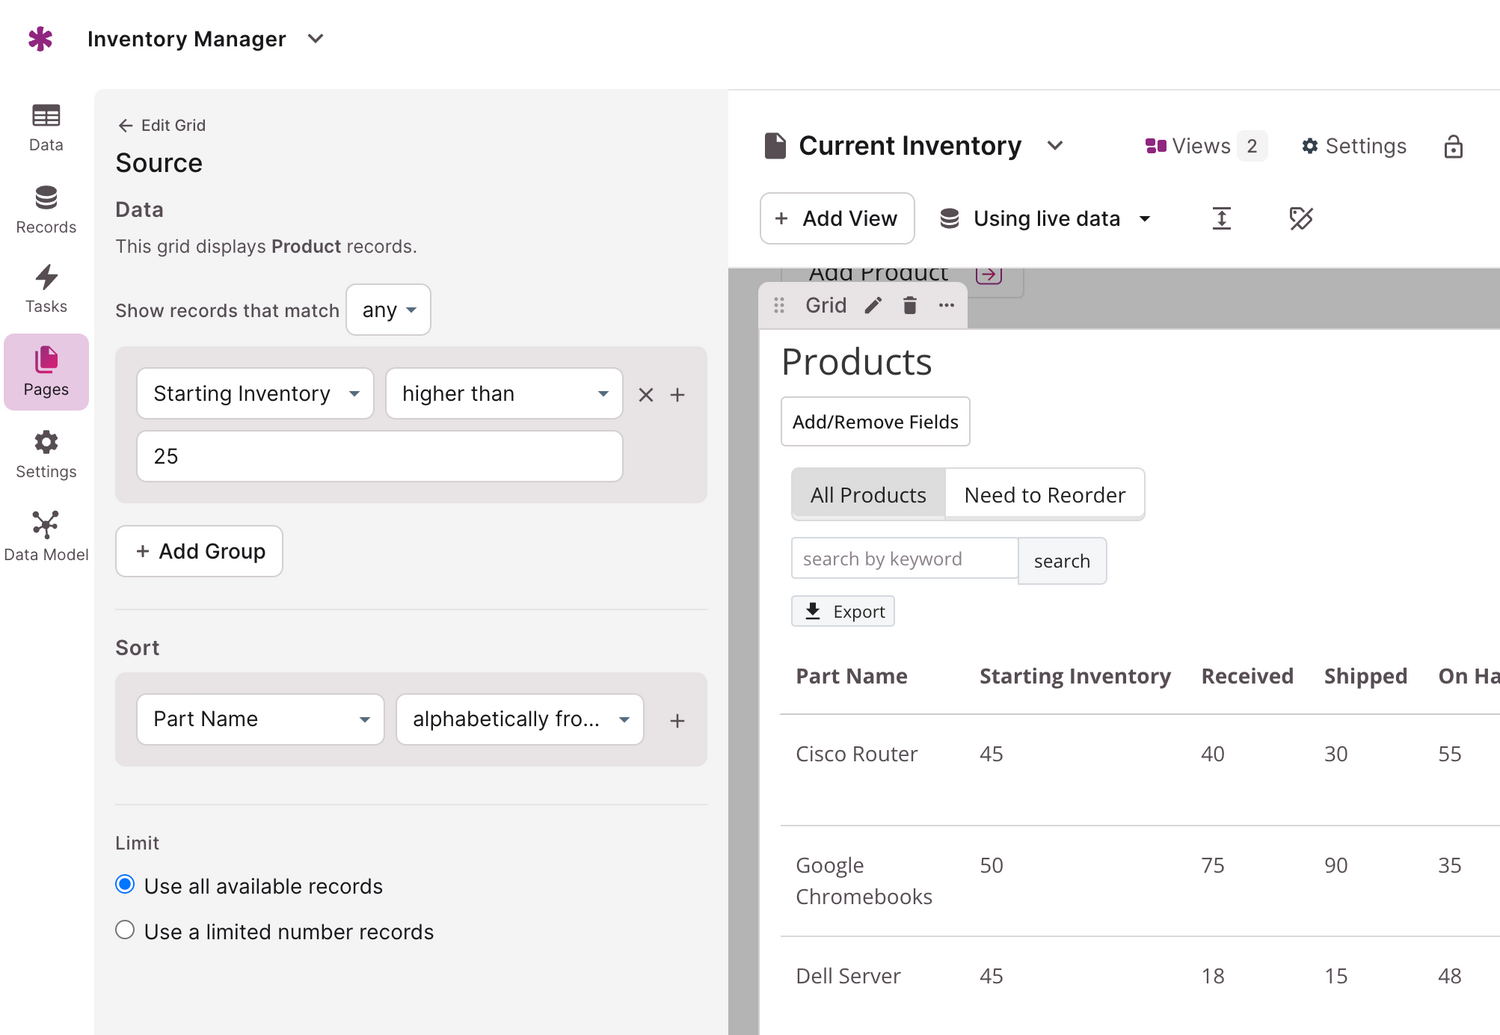Go to Records in the sidebar
Image resolution: width=1500 pixels, height=1035 pixels.
click(46, 210)
